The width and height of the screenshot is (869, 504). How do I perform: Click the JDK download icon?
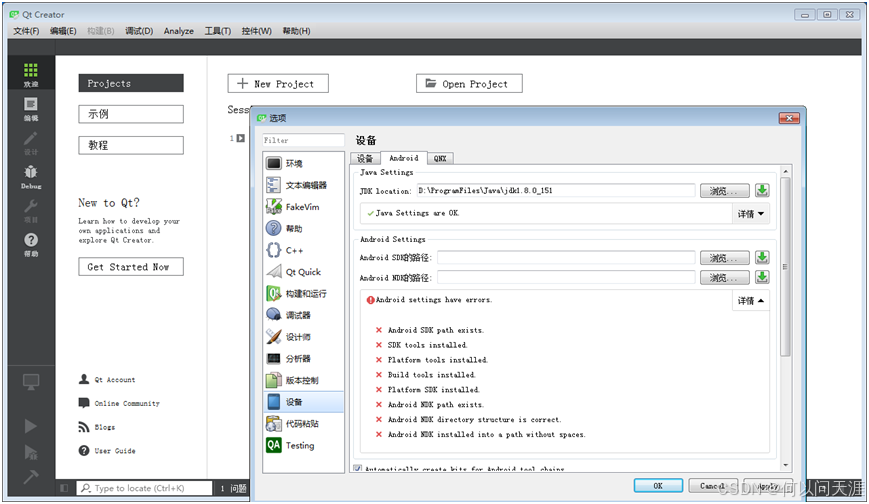click(762, 191)
